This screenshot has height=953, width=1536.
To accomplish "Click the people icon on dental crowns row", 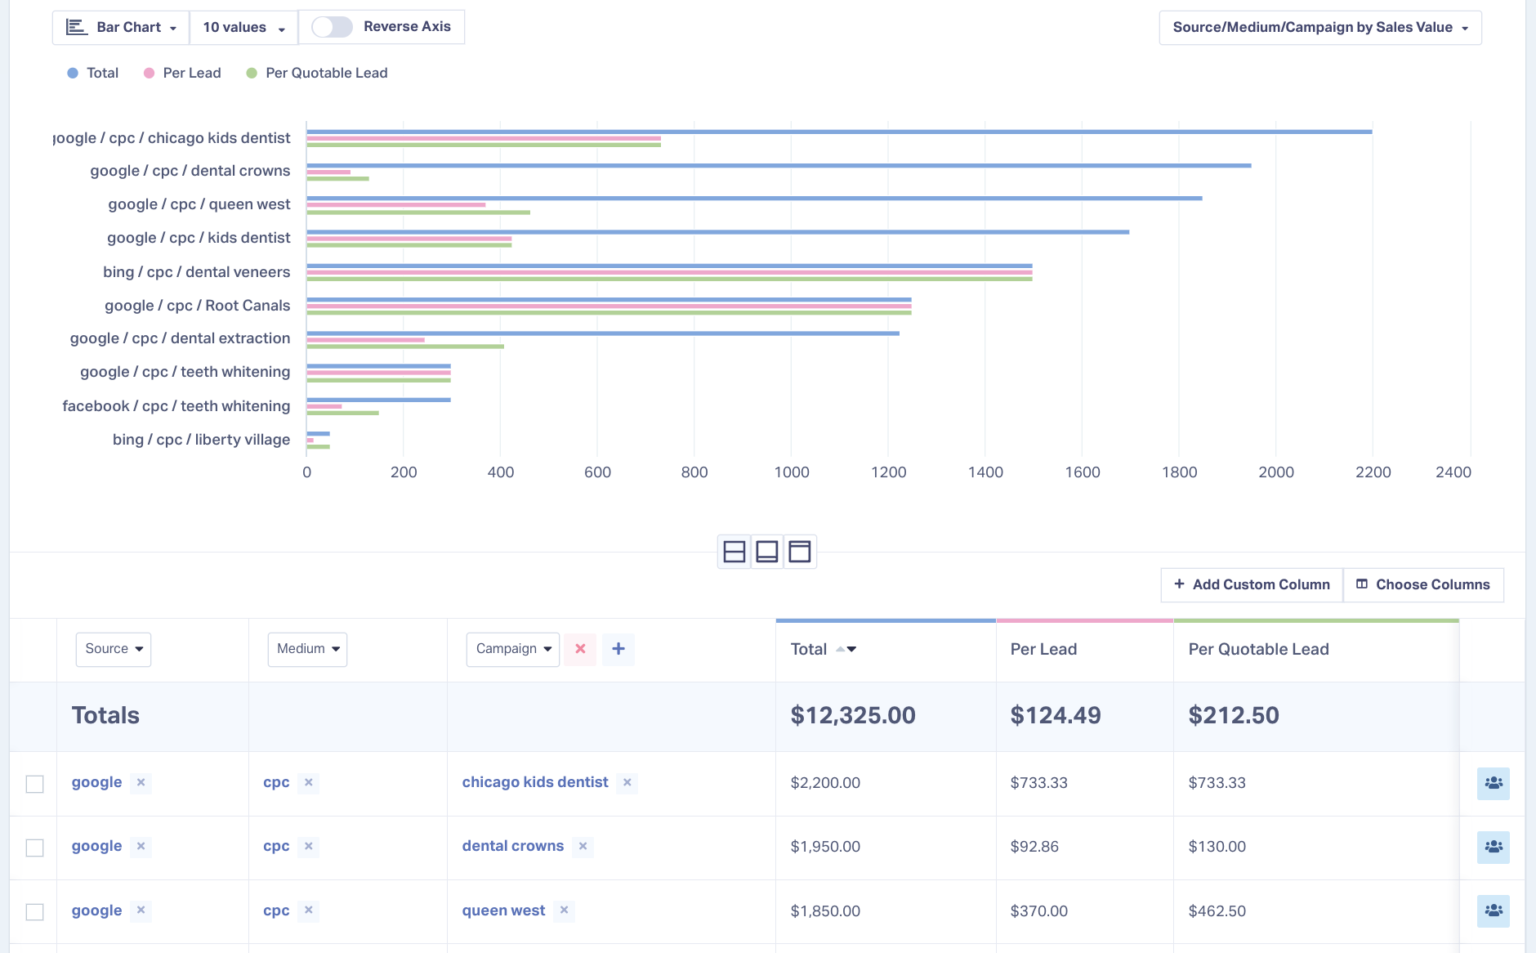I will click(x=1493, y=847).
